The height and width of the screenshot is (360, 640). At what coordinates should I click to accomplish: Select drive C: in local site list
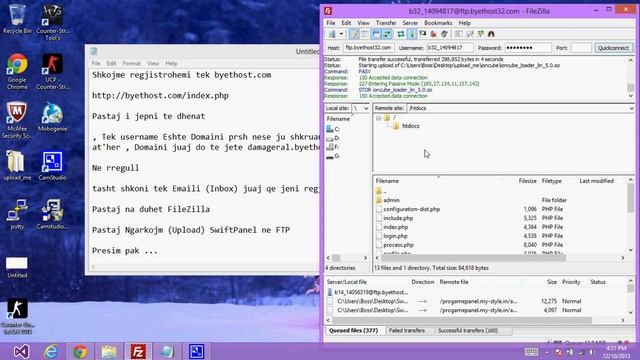(333, 129)
